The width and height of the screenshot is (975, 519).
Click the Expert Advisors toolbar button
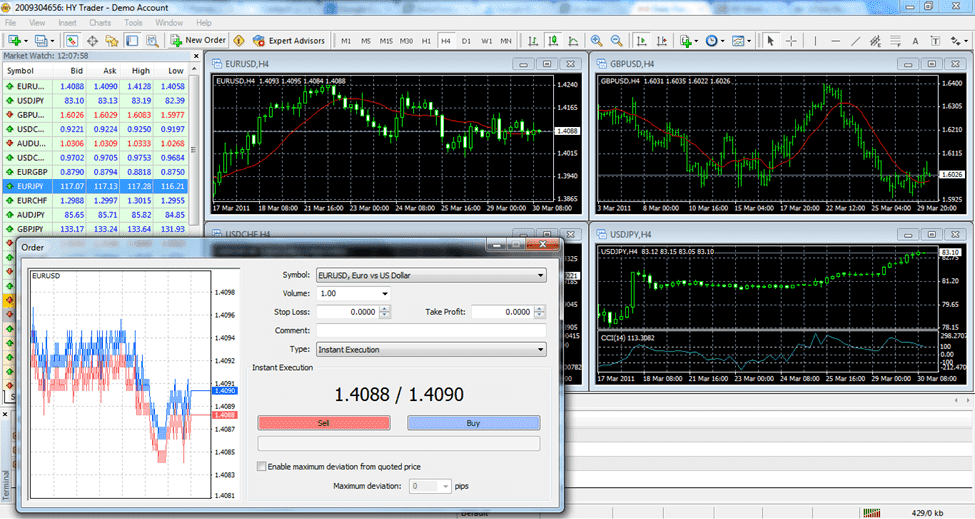289,41
